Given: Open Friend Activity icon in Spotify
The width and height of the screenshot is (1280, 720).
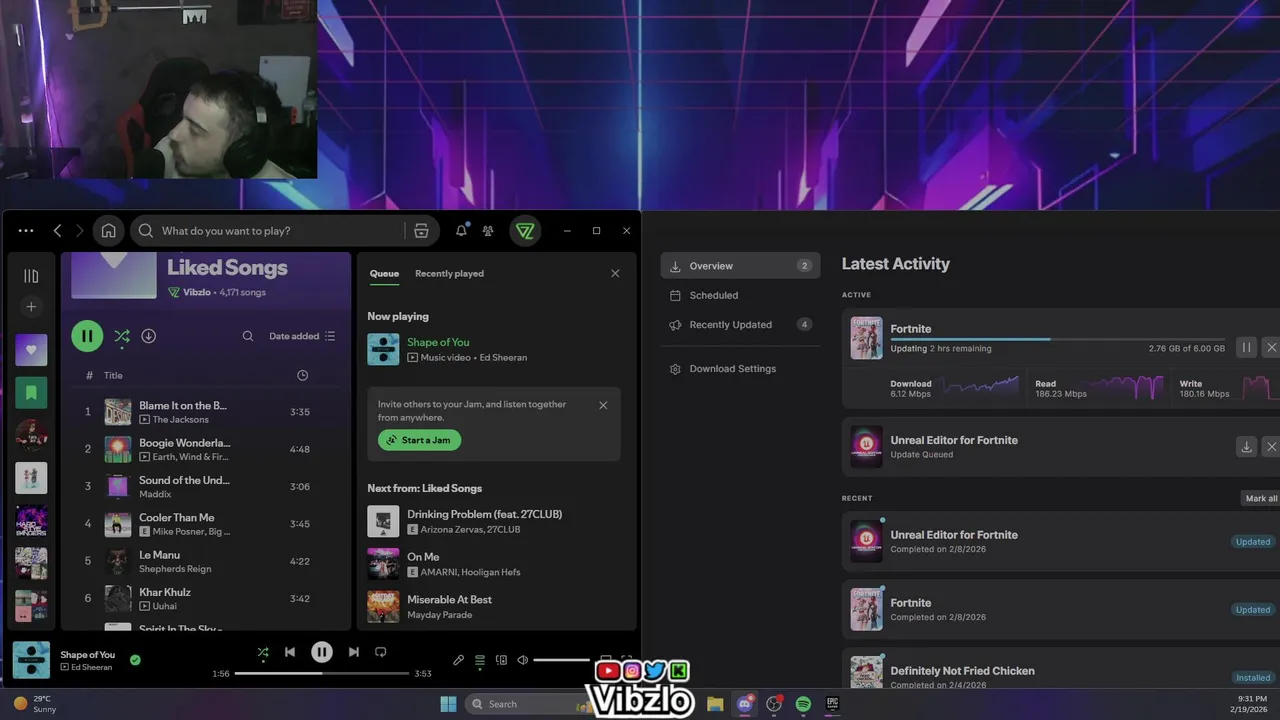Looking at the screenshot, I should [x=488, y=231].
